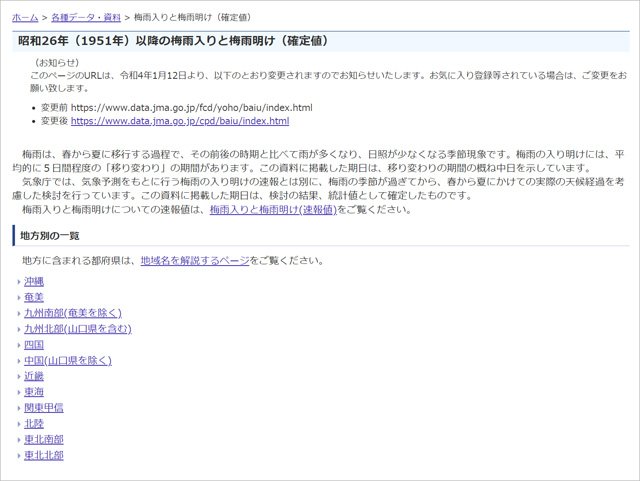This screenshot has height=481, width=640.
Task: Select the 東海 region link
Action: (x=34, y=392)
